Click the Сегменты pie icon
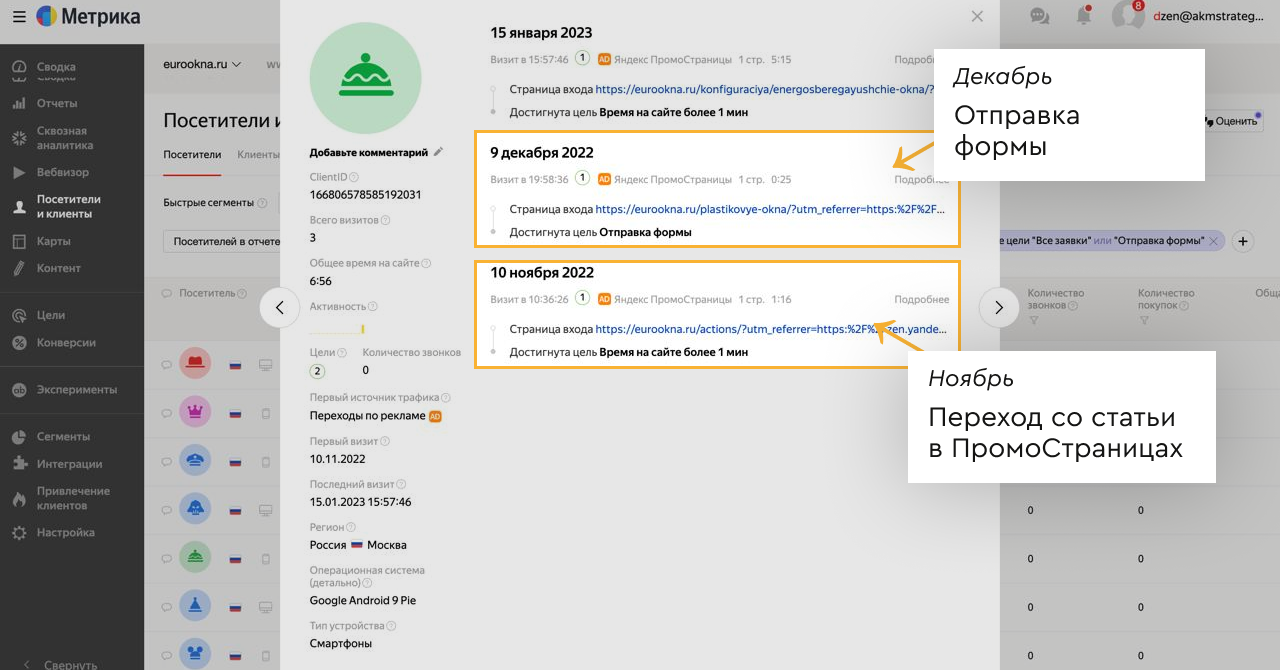This screenshot has width=1280, height=670. (18, 436)
